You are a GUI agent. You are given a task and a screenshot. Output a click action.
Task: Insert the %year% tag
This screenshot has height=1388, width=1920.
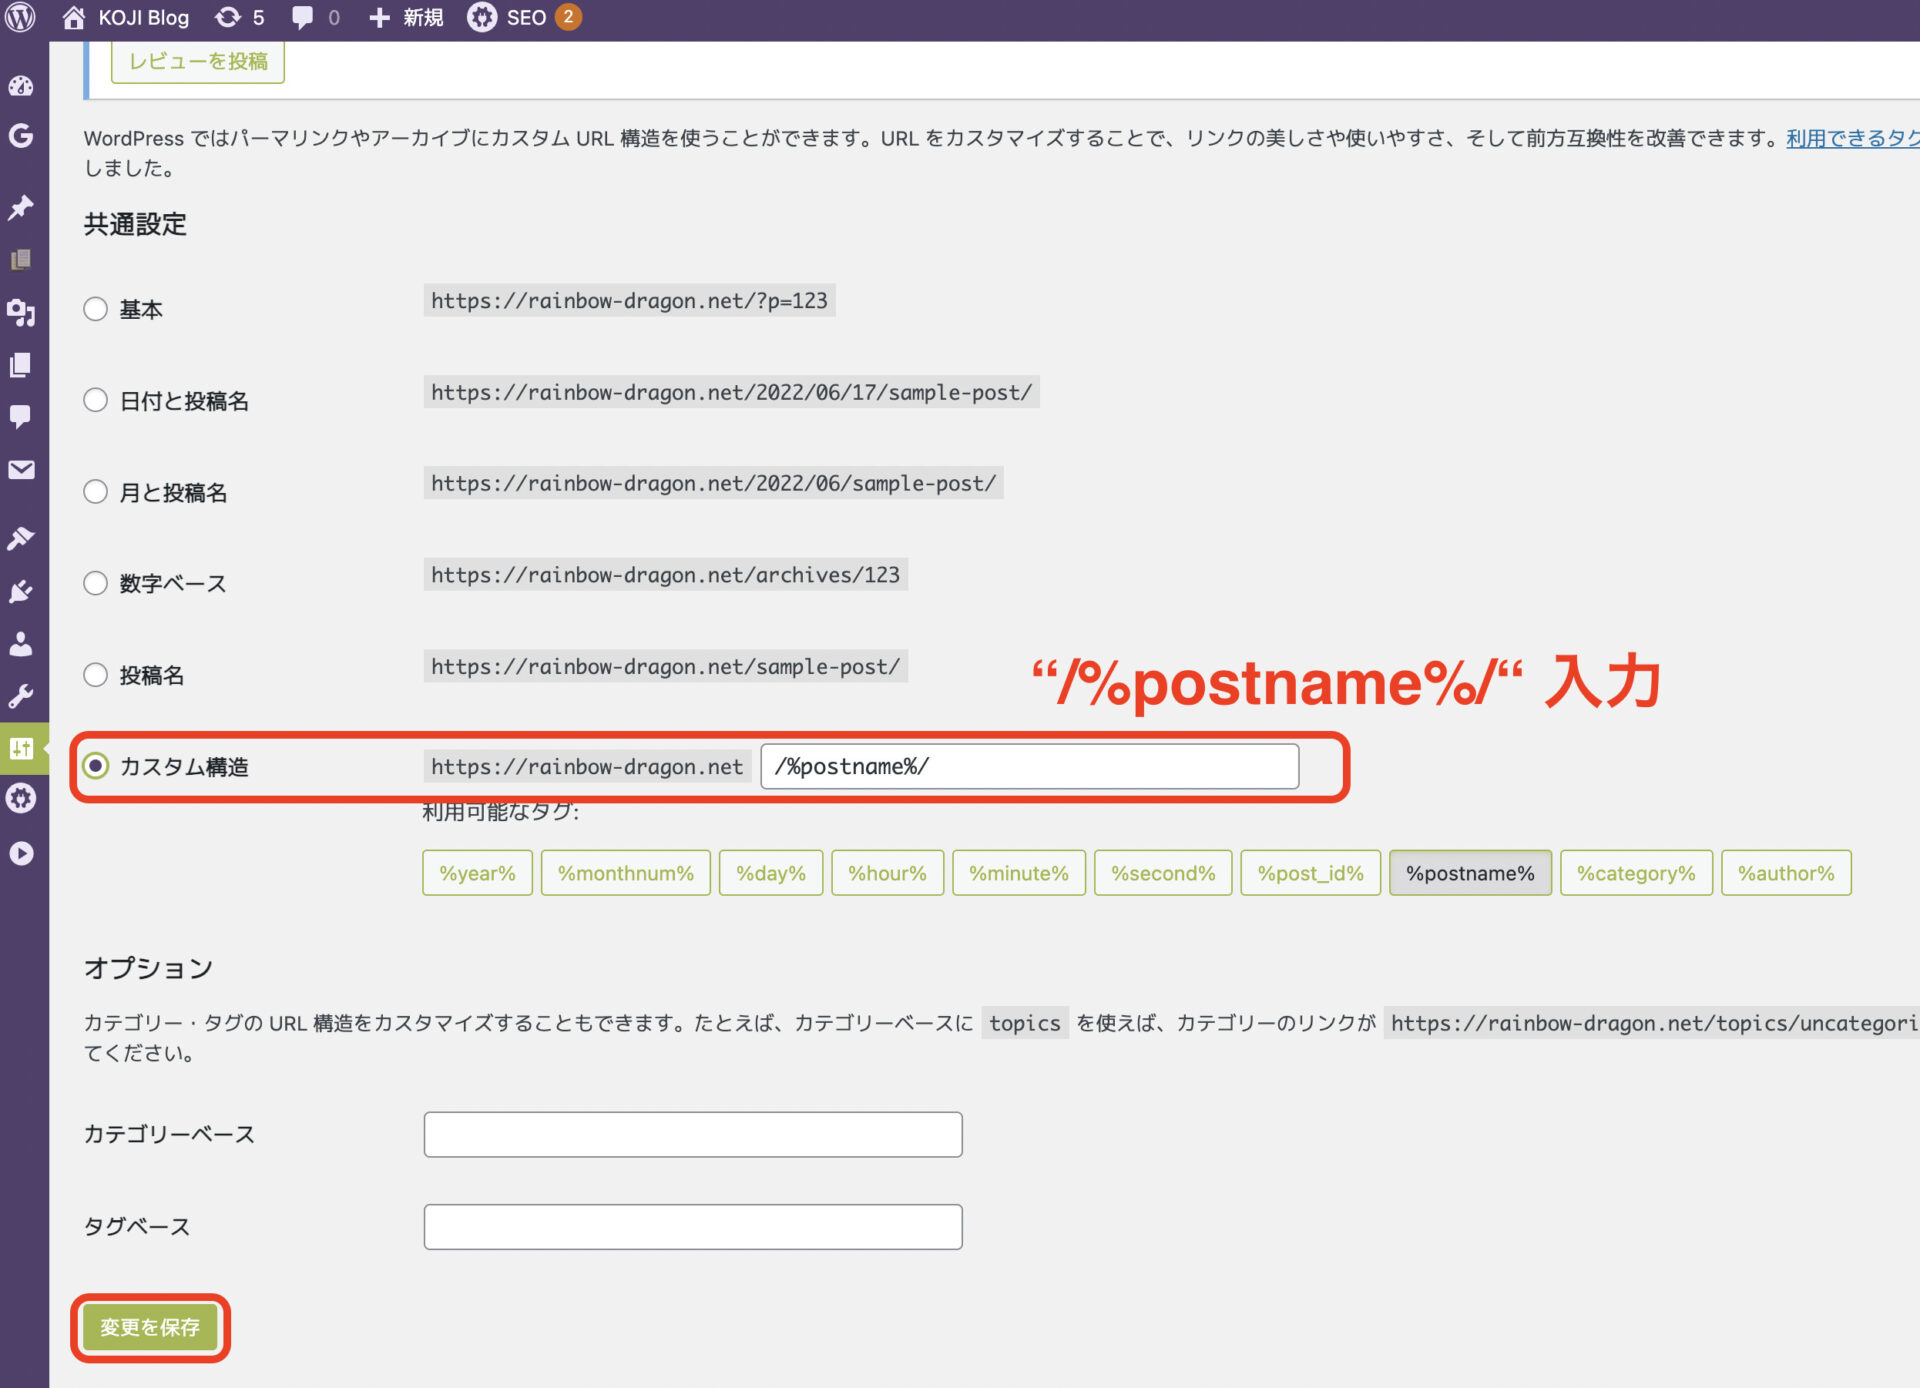pos(477,873)
